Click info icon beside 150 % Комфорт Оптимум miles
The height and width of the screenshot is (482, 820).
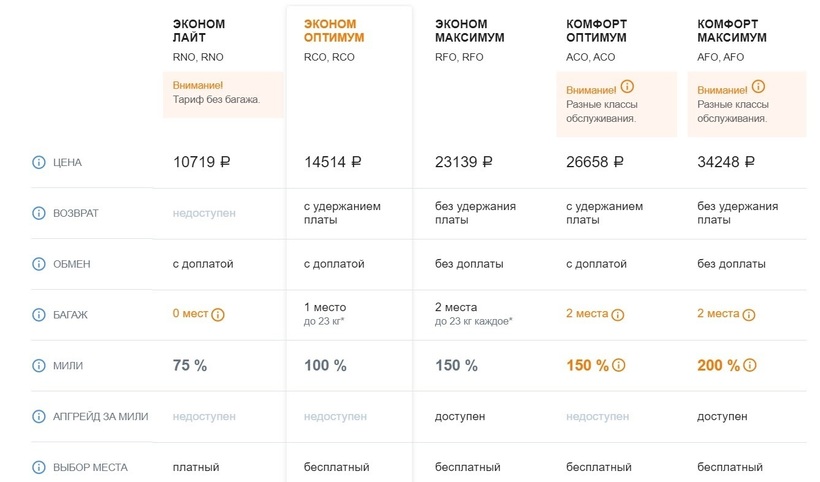tap(619, 366)
